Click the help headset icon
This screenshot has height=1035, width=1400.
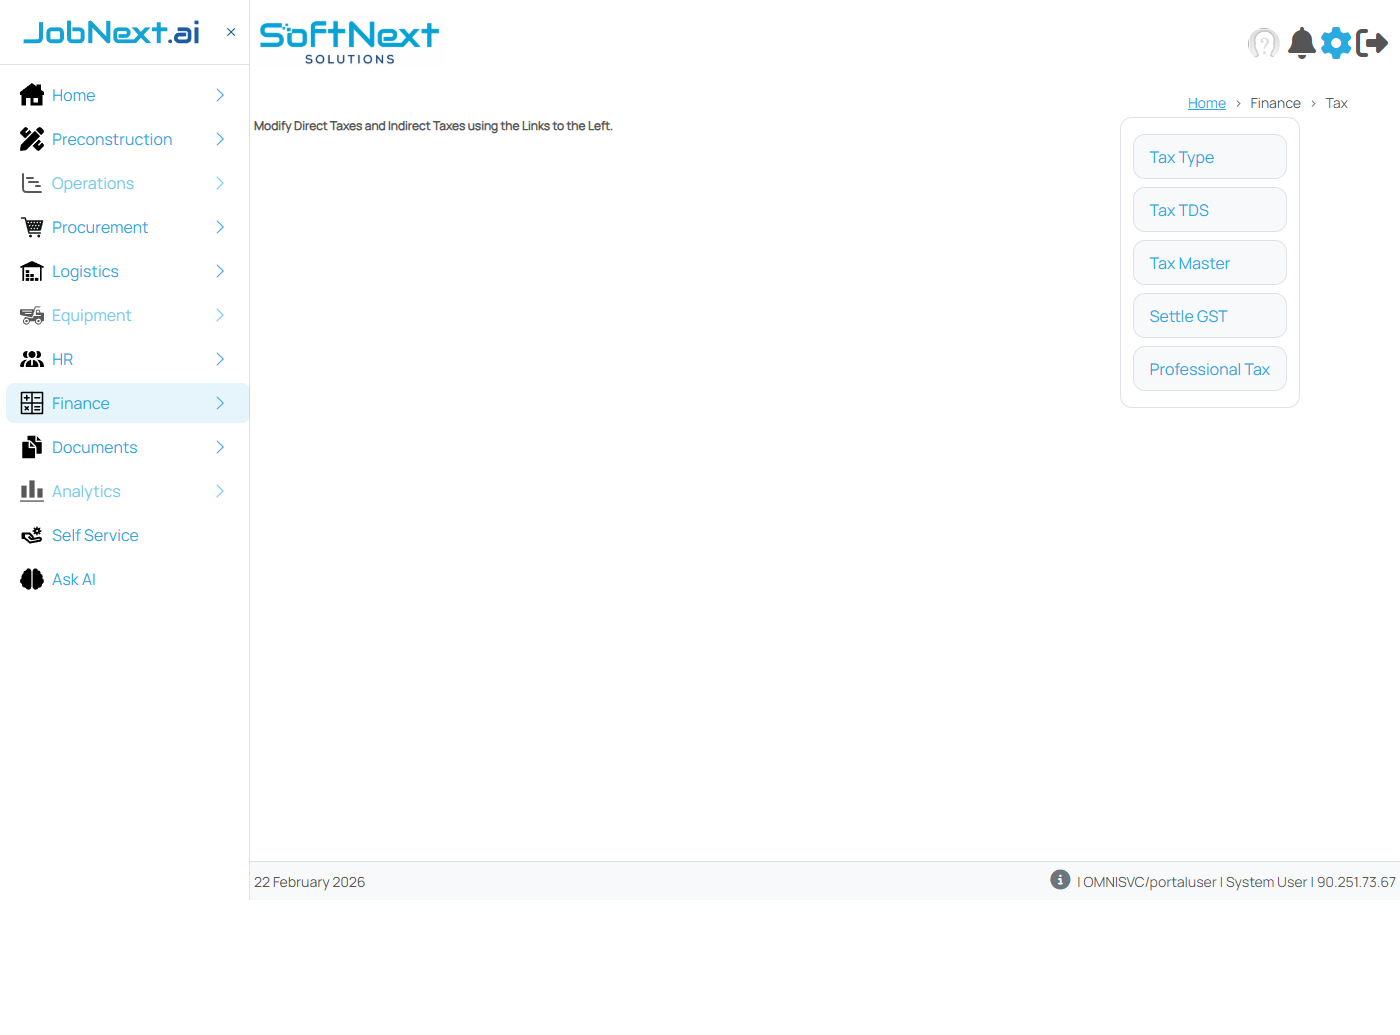click(x=1263, y=43)
